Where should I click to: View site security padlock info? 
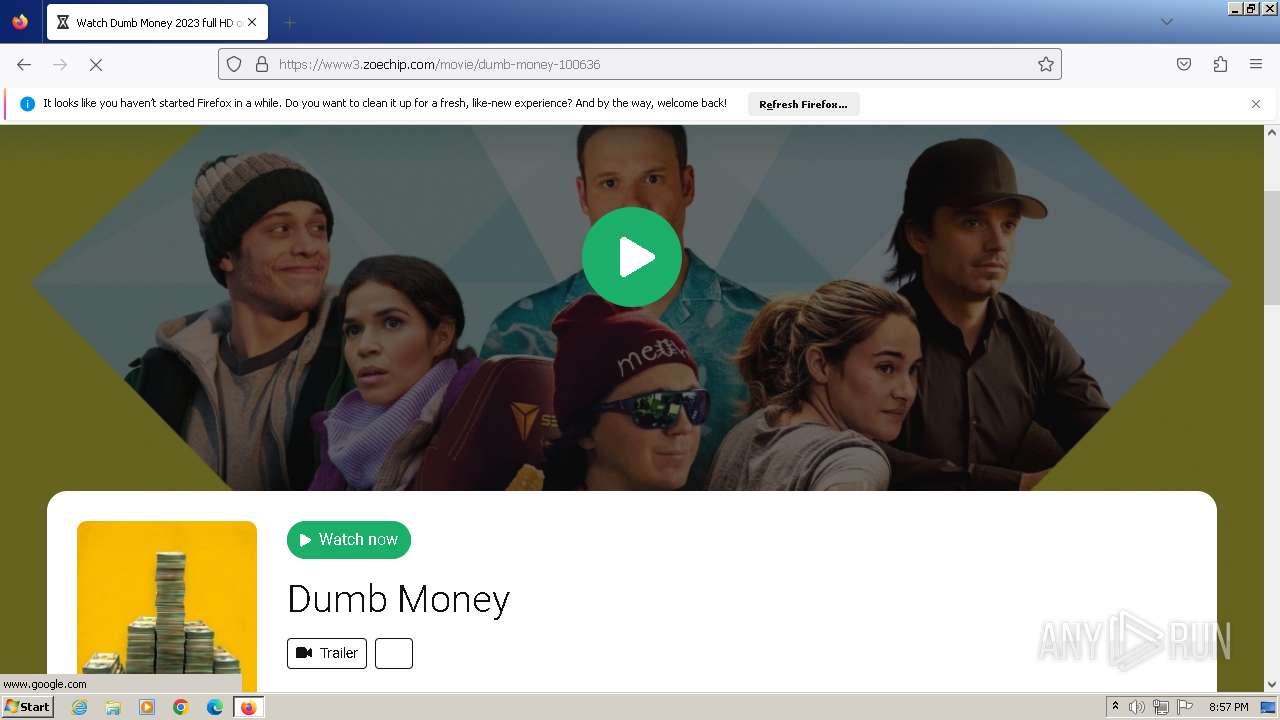[262, 64]
